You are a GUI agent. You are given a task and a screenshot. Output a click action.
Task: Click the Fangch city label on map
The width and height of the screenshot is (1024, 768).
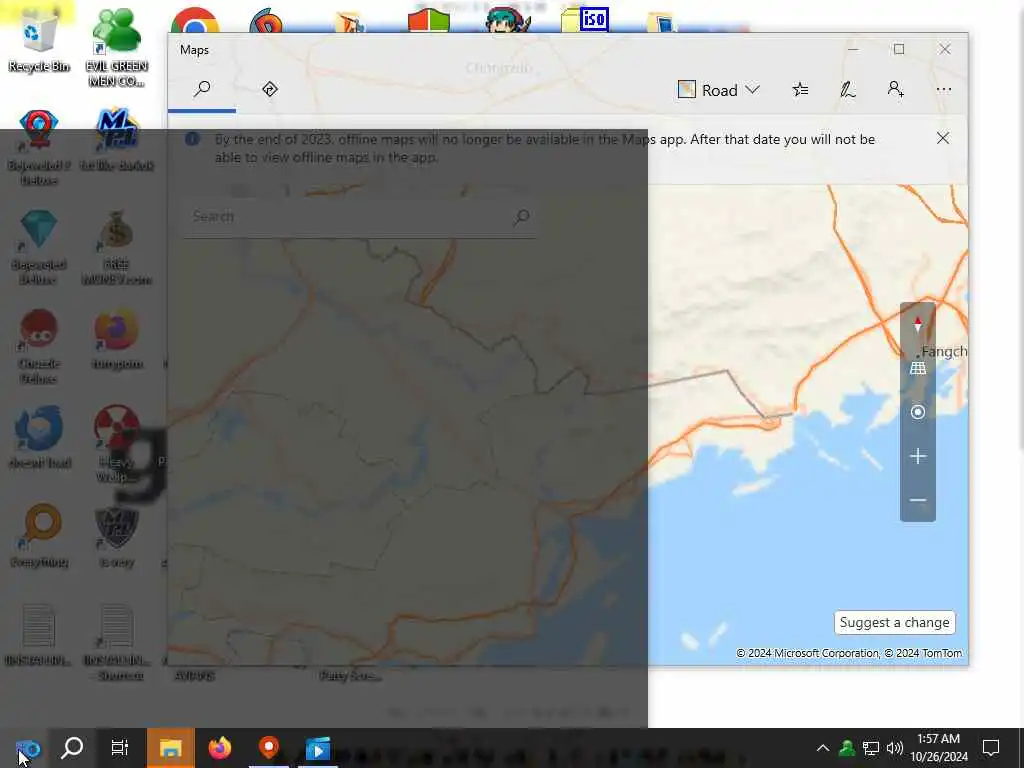(944, 351)
